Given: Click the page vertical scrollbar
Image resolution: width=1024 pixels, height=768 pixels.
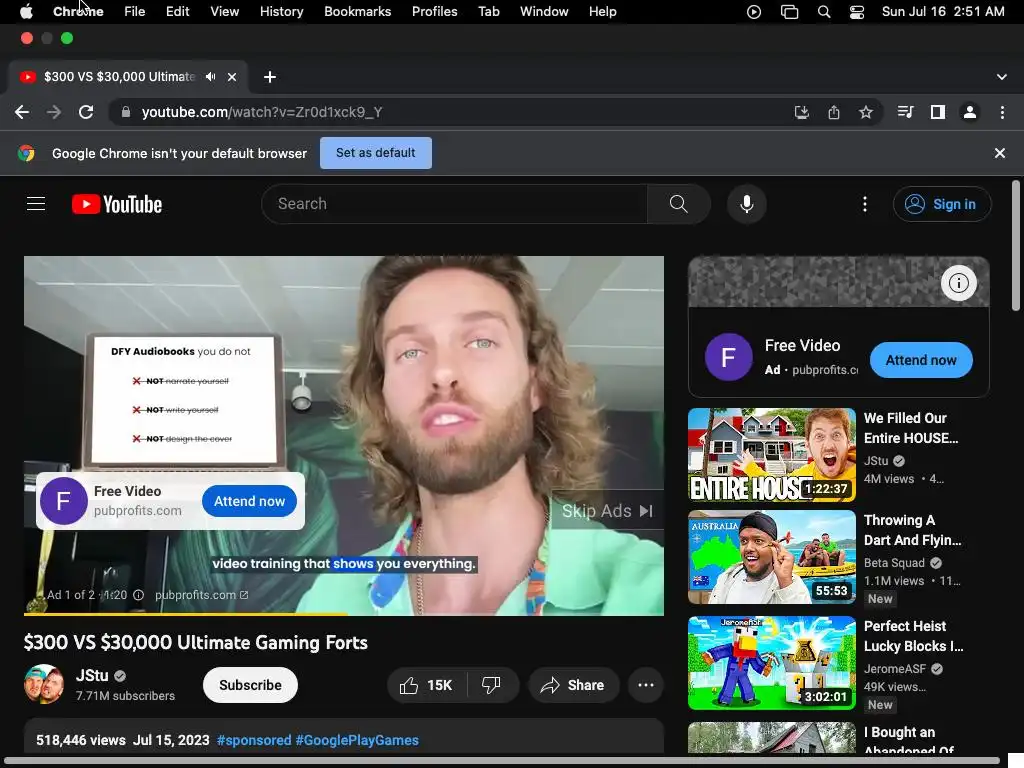Looking at the screenshot, I should point(1016,246).
